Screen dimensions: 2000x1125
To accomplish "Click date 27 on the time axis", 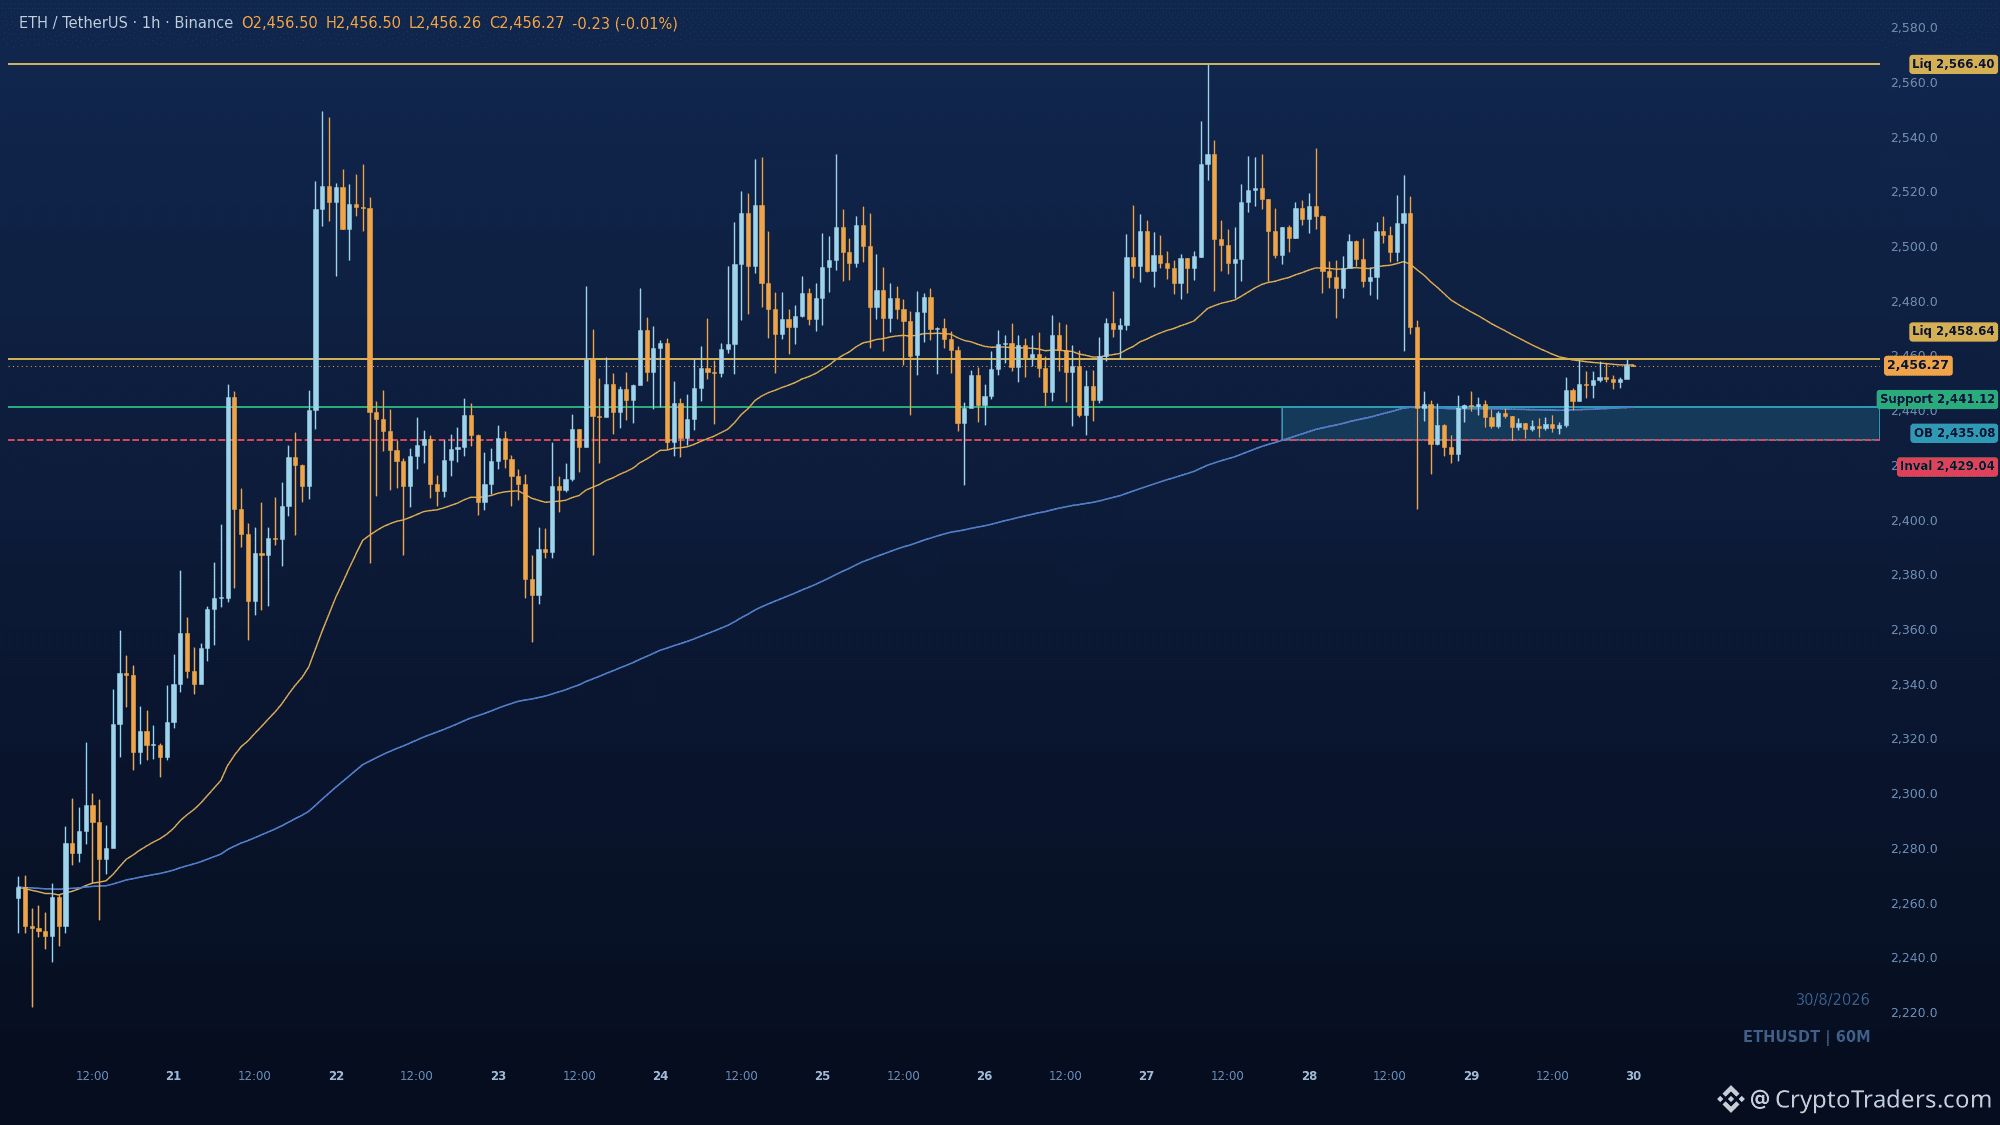I will point(1146,1076).
